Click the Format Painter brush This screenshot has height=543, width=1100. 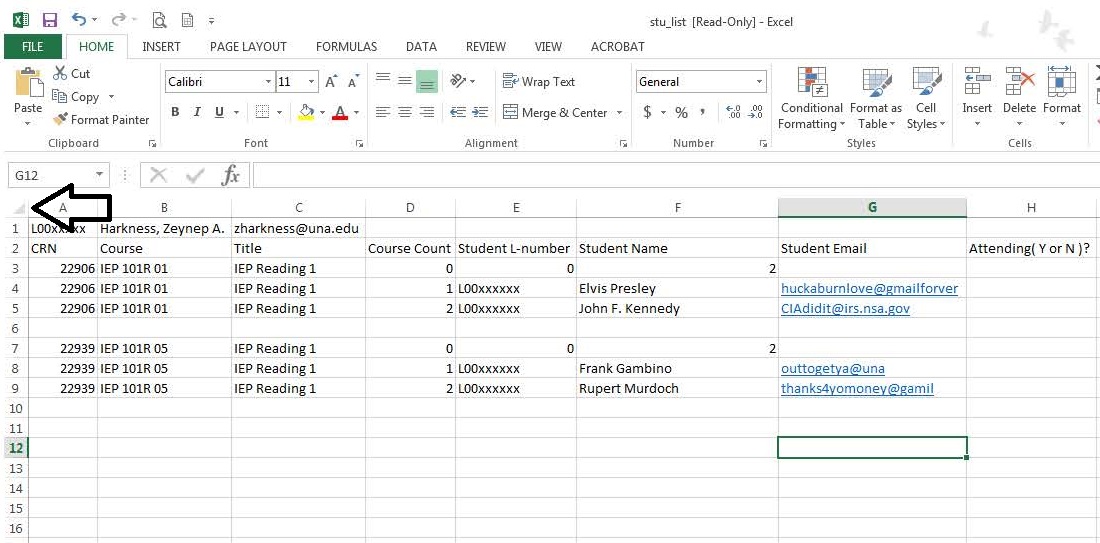[101, 120]
